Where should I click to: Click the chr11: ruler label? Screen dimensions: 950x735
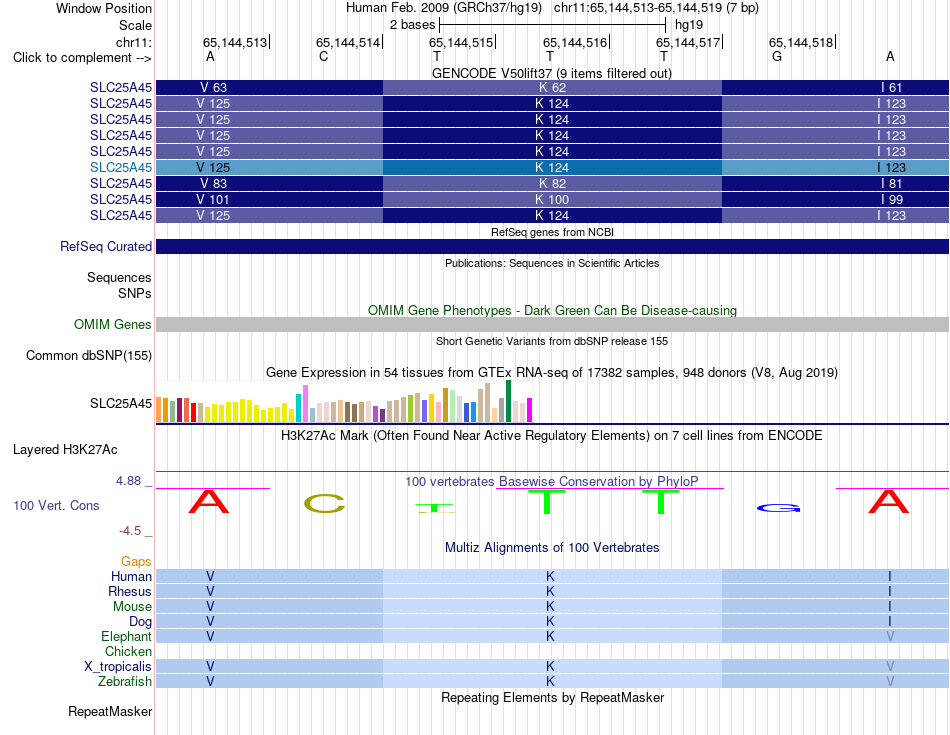pyautogui.click(x=133, y=42)
